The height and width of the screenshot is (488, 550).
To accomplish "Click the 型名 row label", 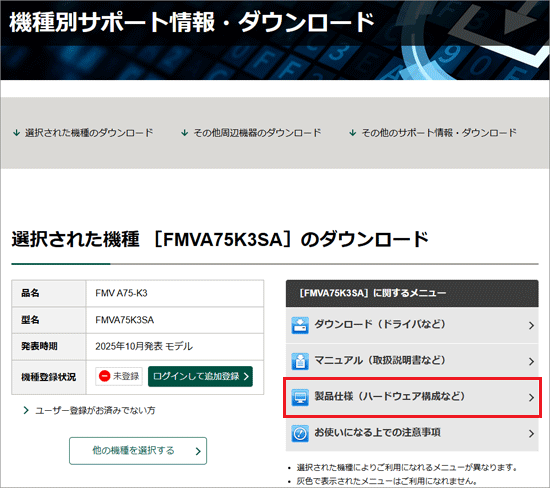I will click(30, 320).
